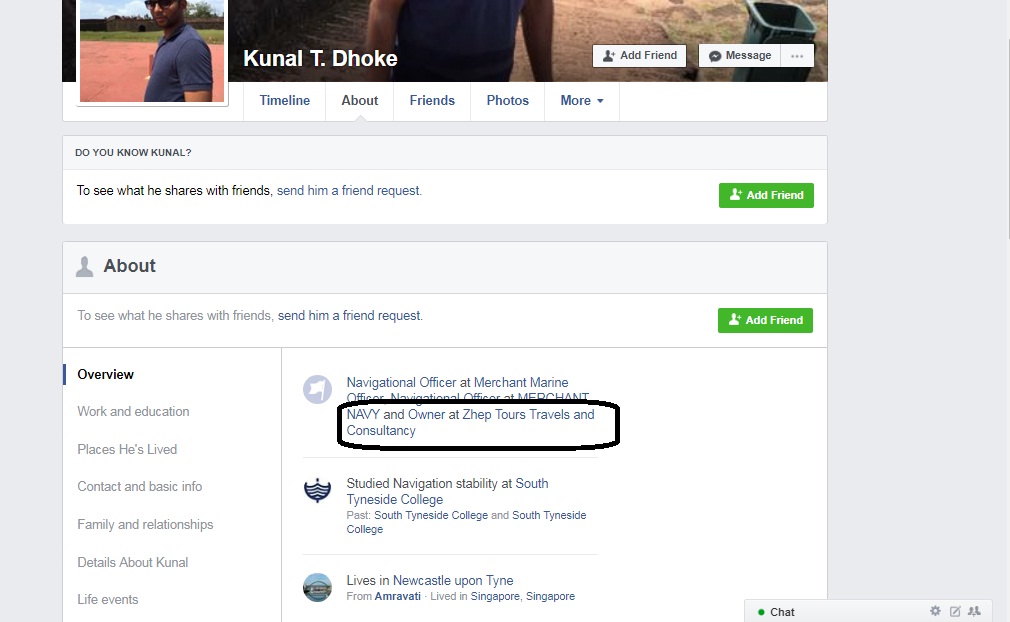Click the Newcastle upon Tyne location thumbnail

318,587
